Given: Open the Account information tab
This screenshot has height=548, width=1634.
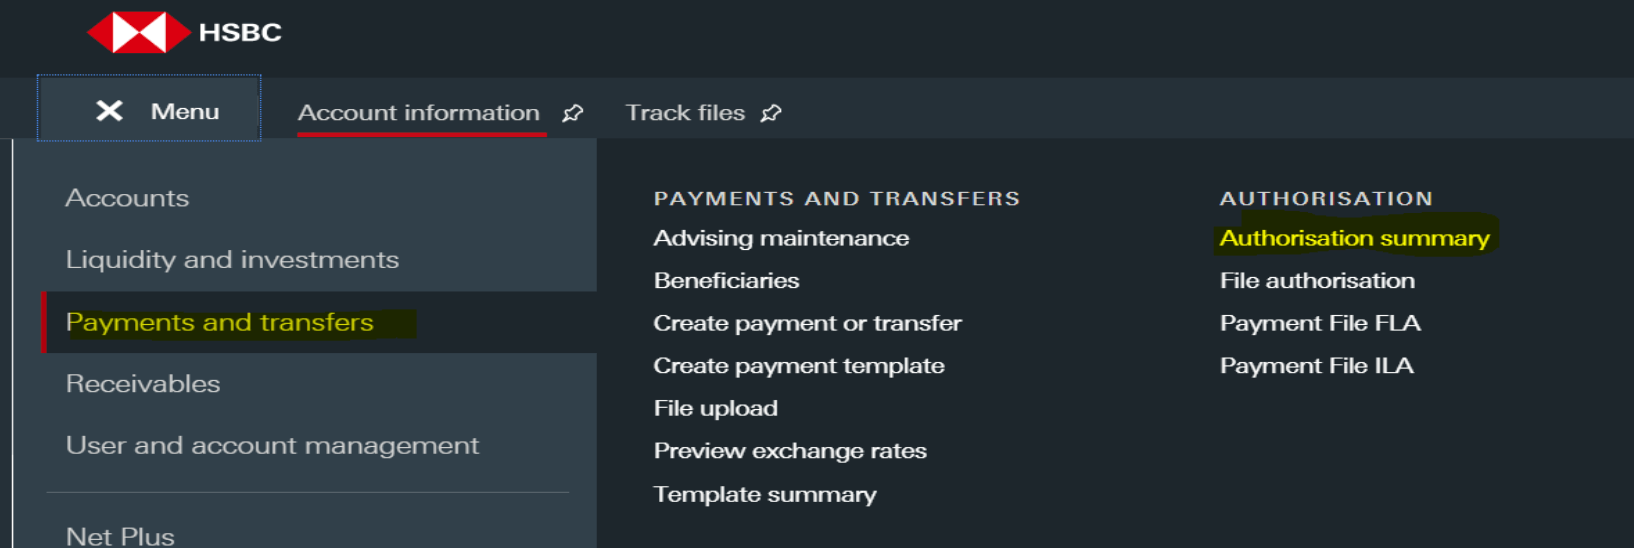Looking at the screenshot, I should tap(418, 113).
